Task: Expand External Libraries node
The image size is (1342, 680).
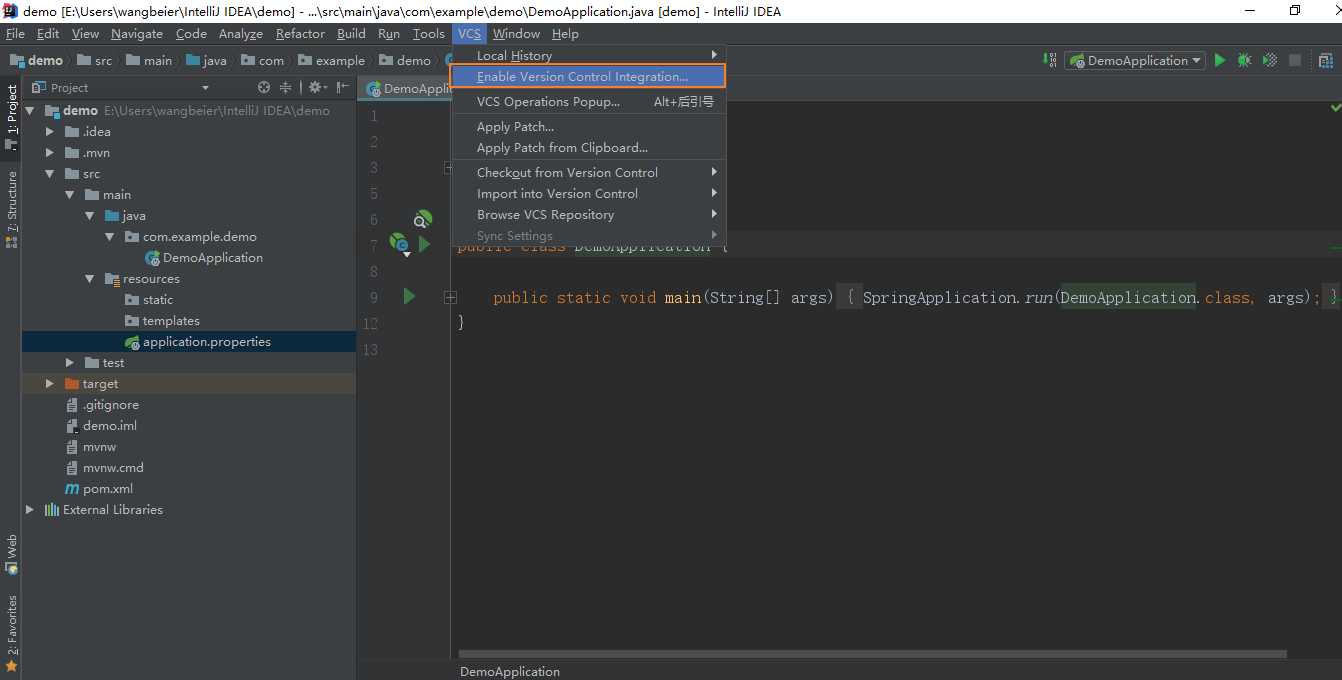Action: point(30,510)
